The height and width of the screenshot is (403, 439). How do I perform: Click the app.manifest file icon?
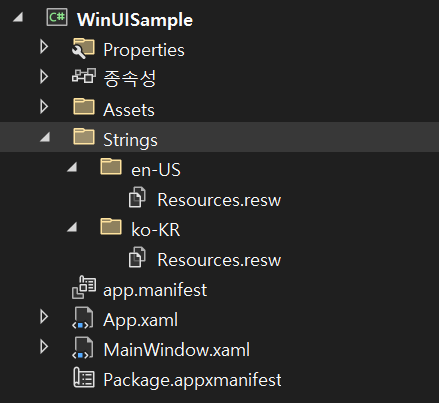click(84, 287)
